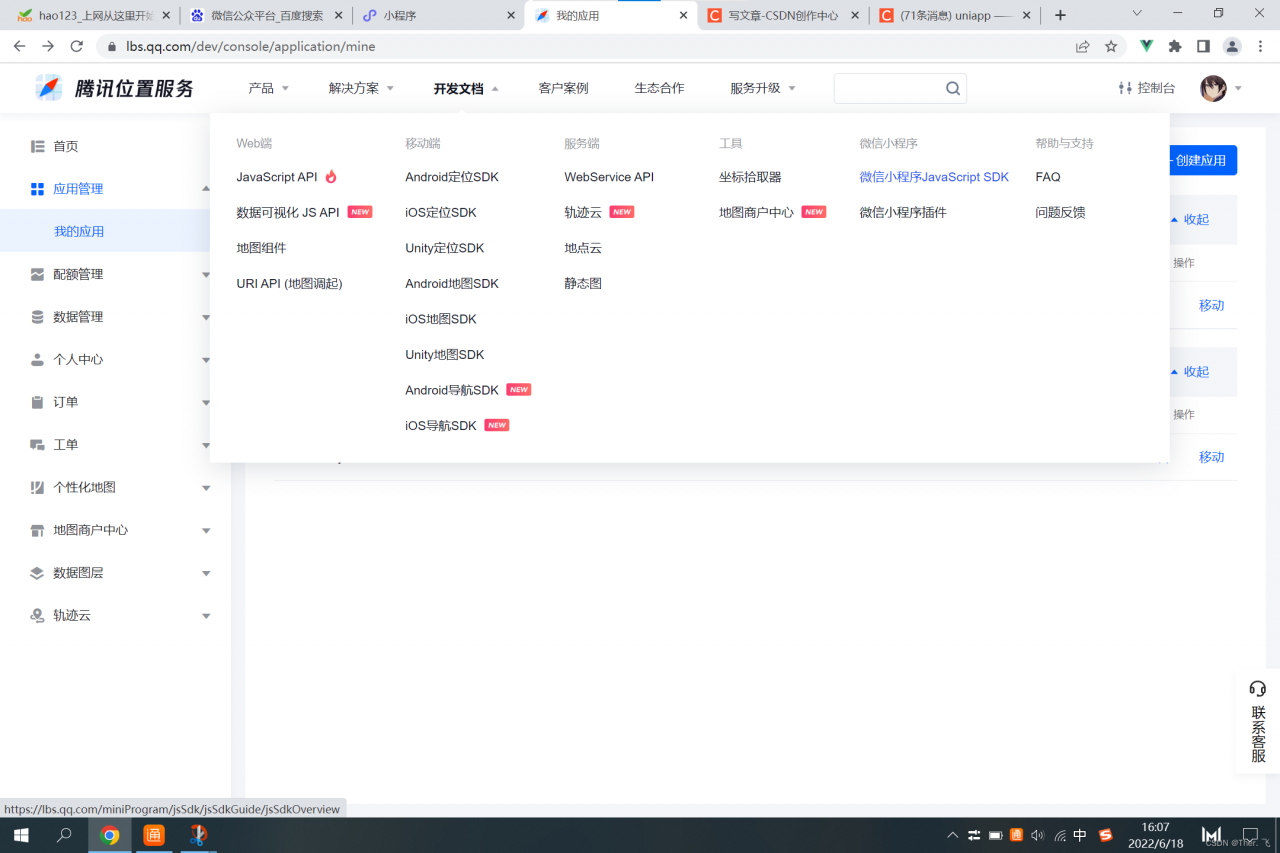Open 数据可视化 JS API link

[x=288, y=212]
